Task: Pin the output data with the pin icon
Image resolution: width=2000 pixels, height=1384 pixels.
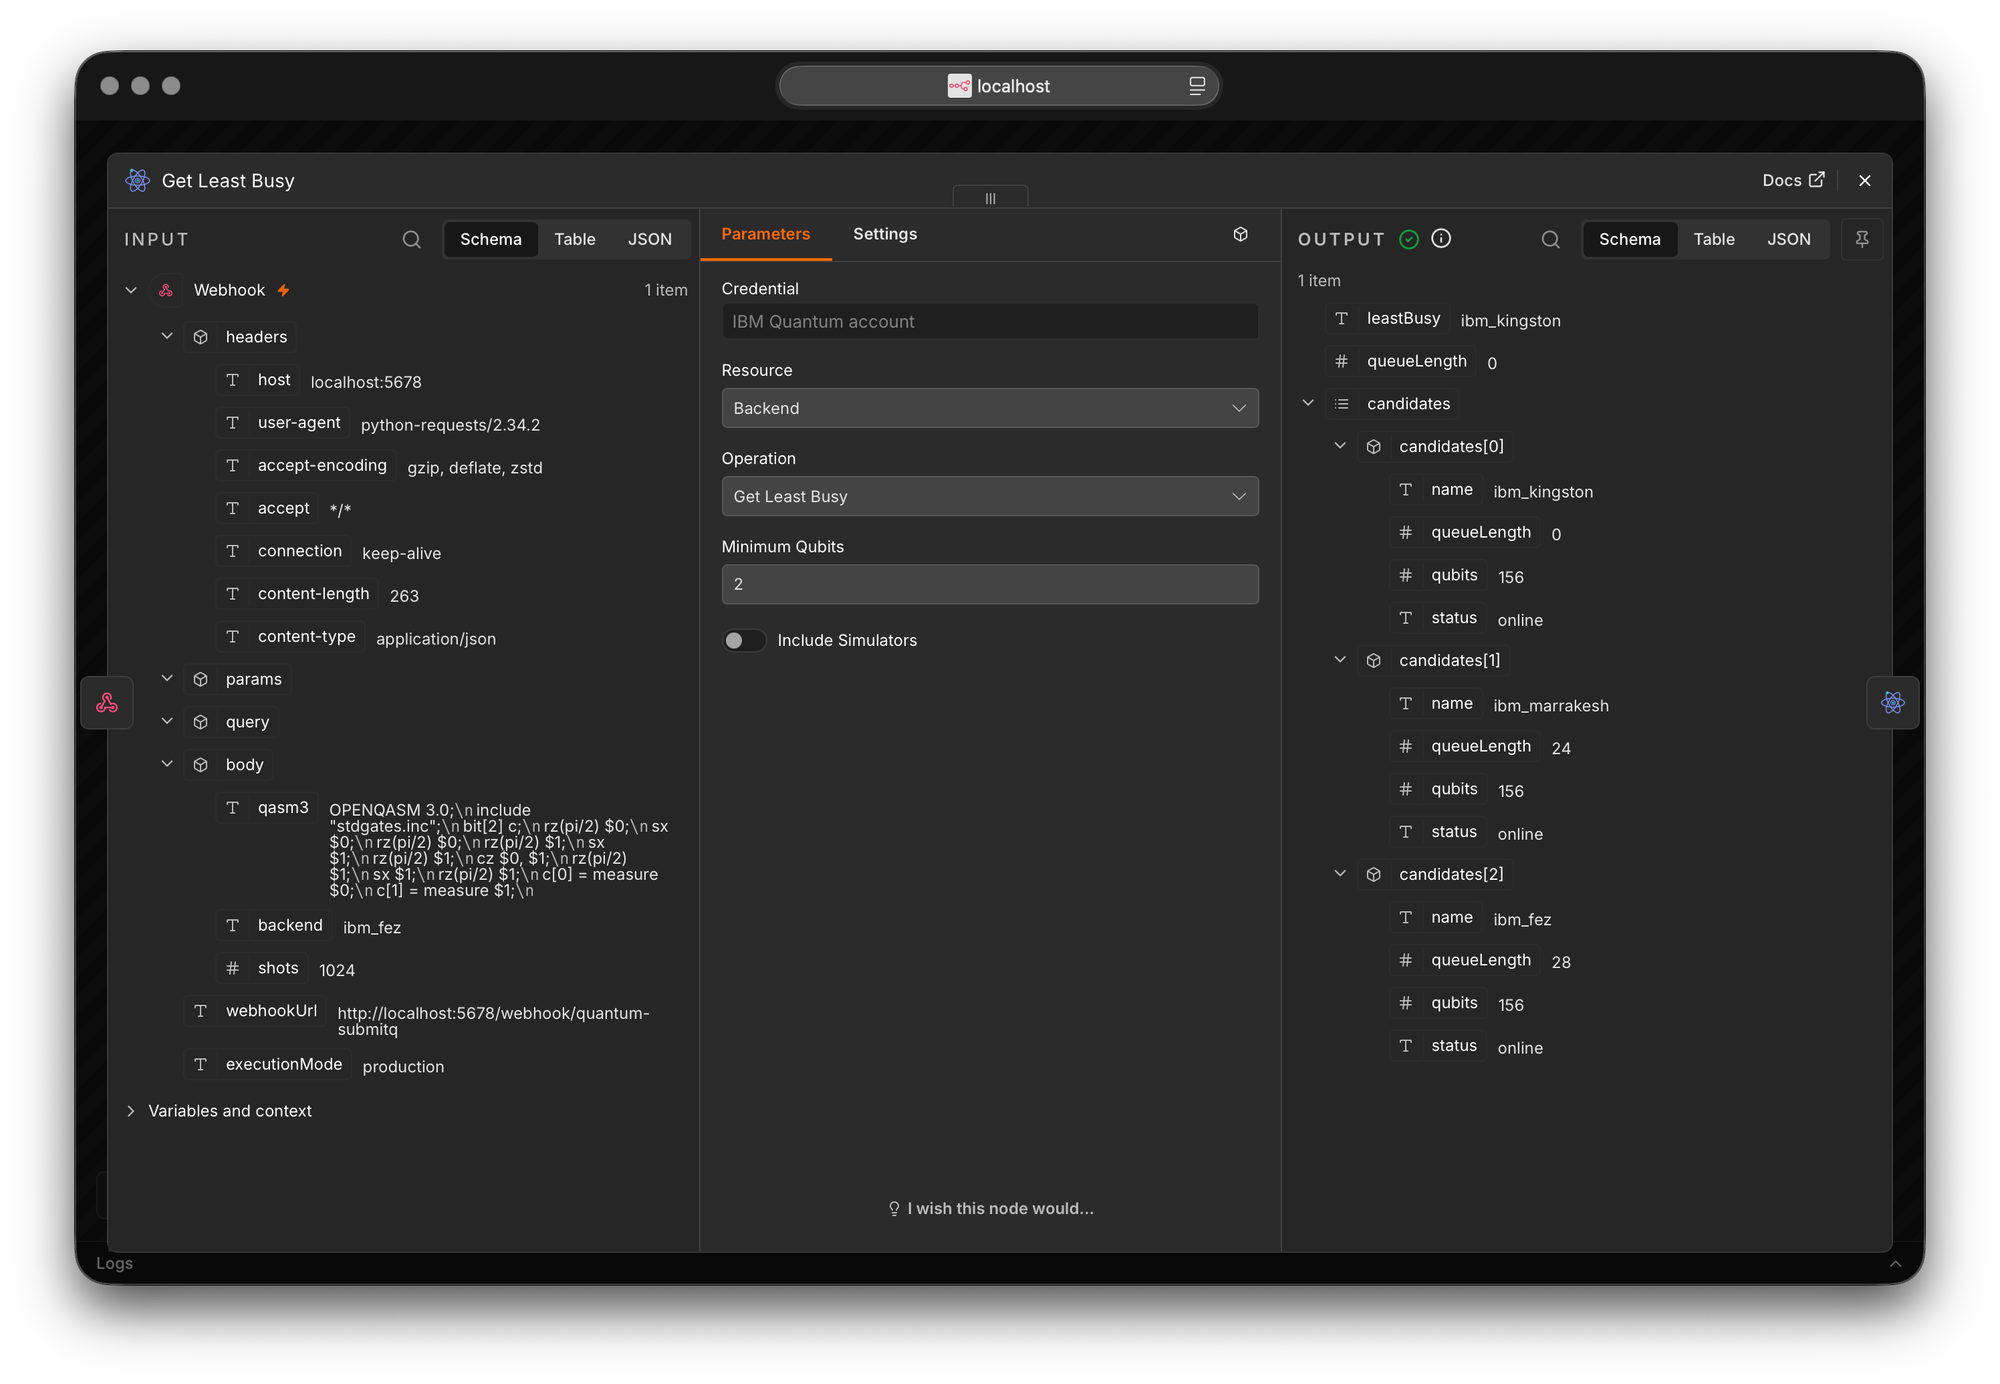Action: pos(1862,239)
